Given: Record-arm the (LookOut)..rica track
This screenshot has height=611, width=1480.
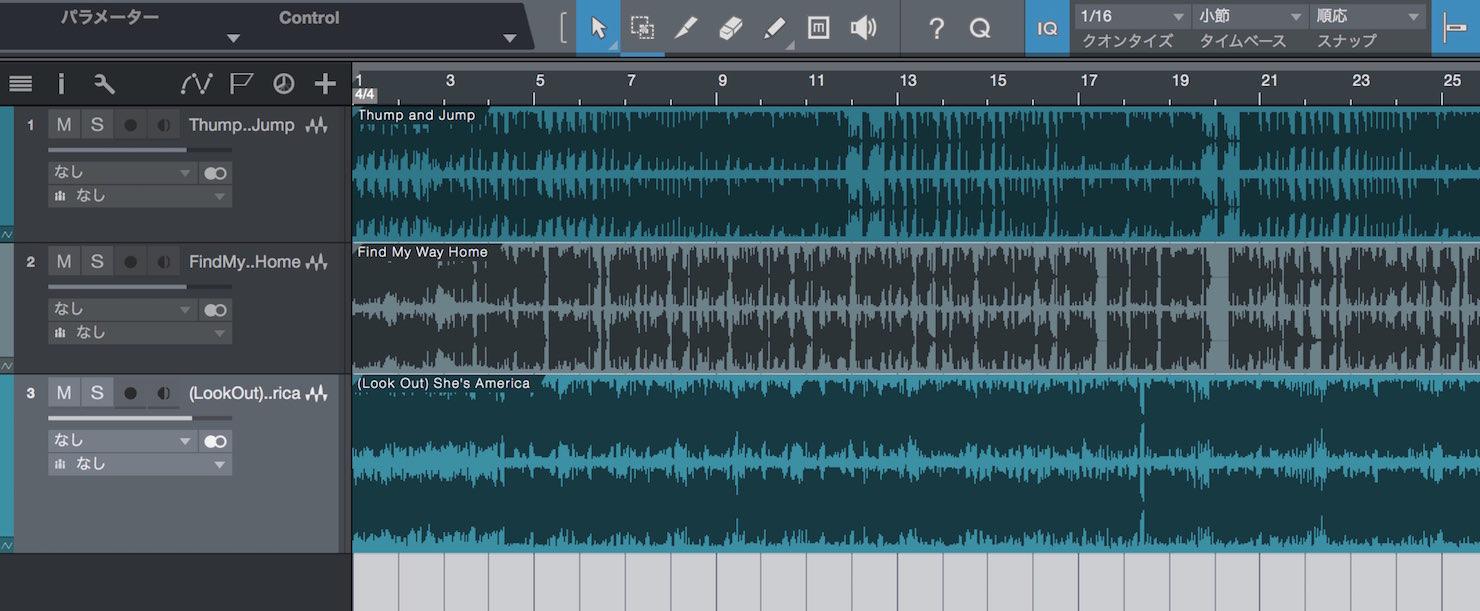Looking at the screenshot, I should (130, 393).
